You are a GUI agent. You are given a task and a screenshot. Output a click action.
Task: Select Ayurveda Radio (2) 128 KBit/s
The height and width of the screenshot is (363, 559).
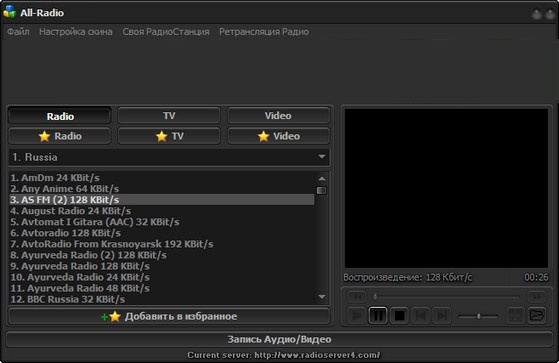coord(162,255)
